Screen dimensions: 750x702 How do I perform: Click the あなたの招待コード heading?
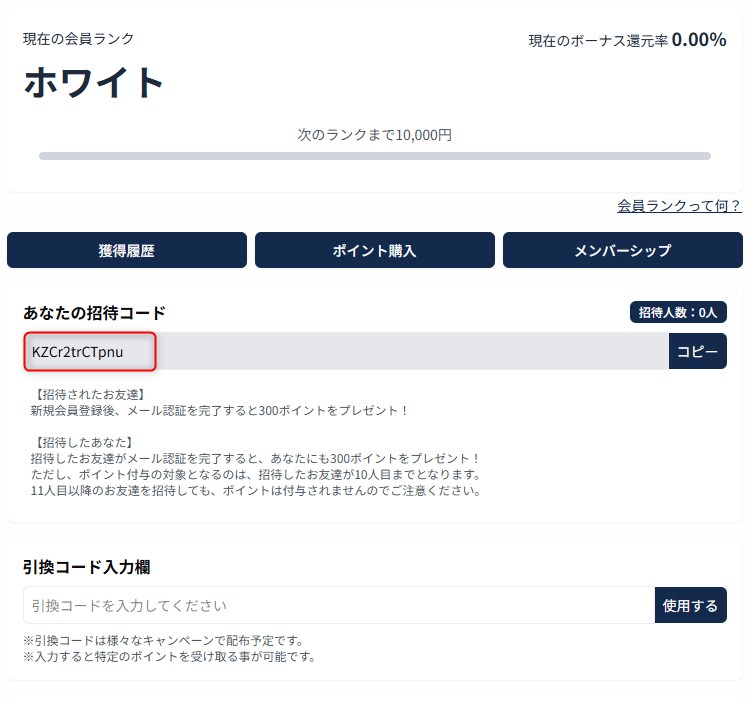point(94,313)
